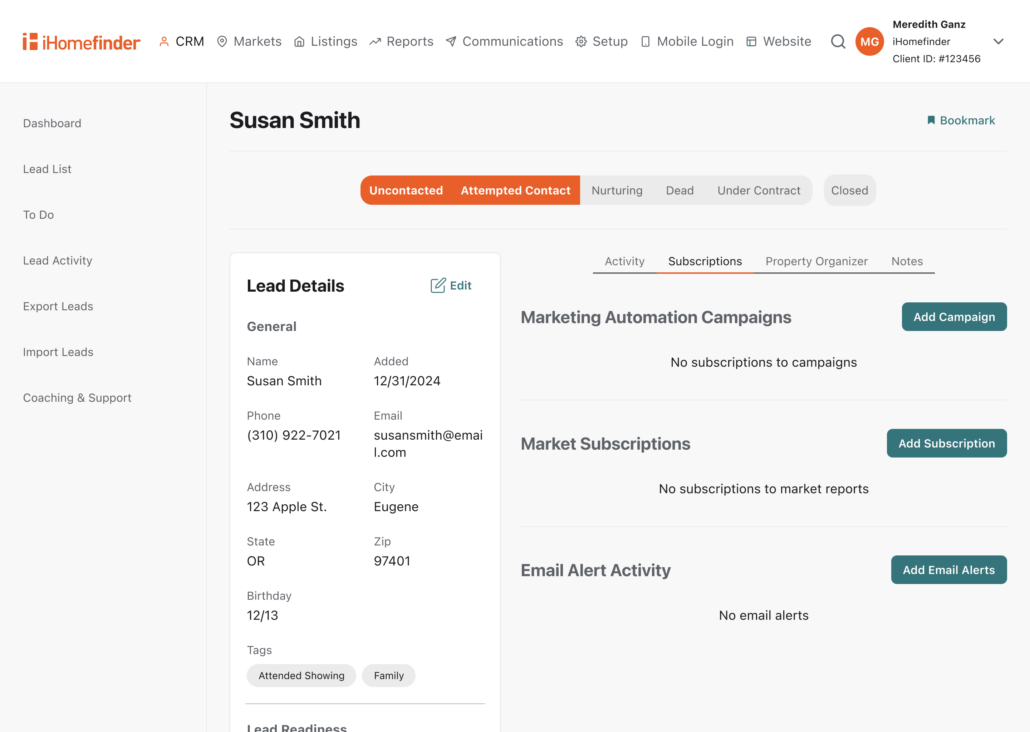
Task: Expand the account dropdown chevron
Action: [x=998, y=42]
